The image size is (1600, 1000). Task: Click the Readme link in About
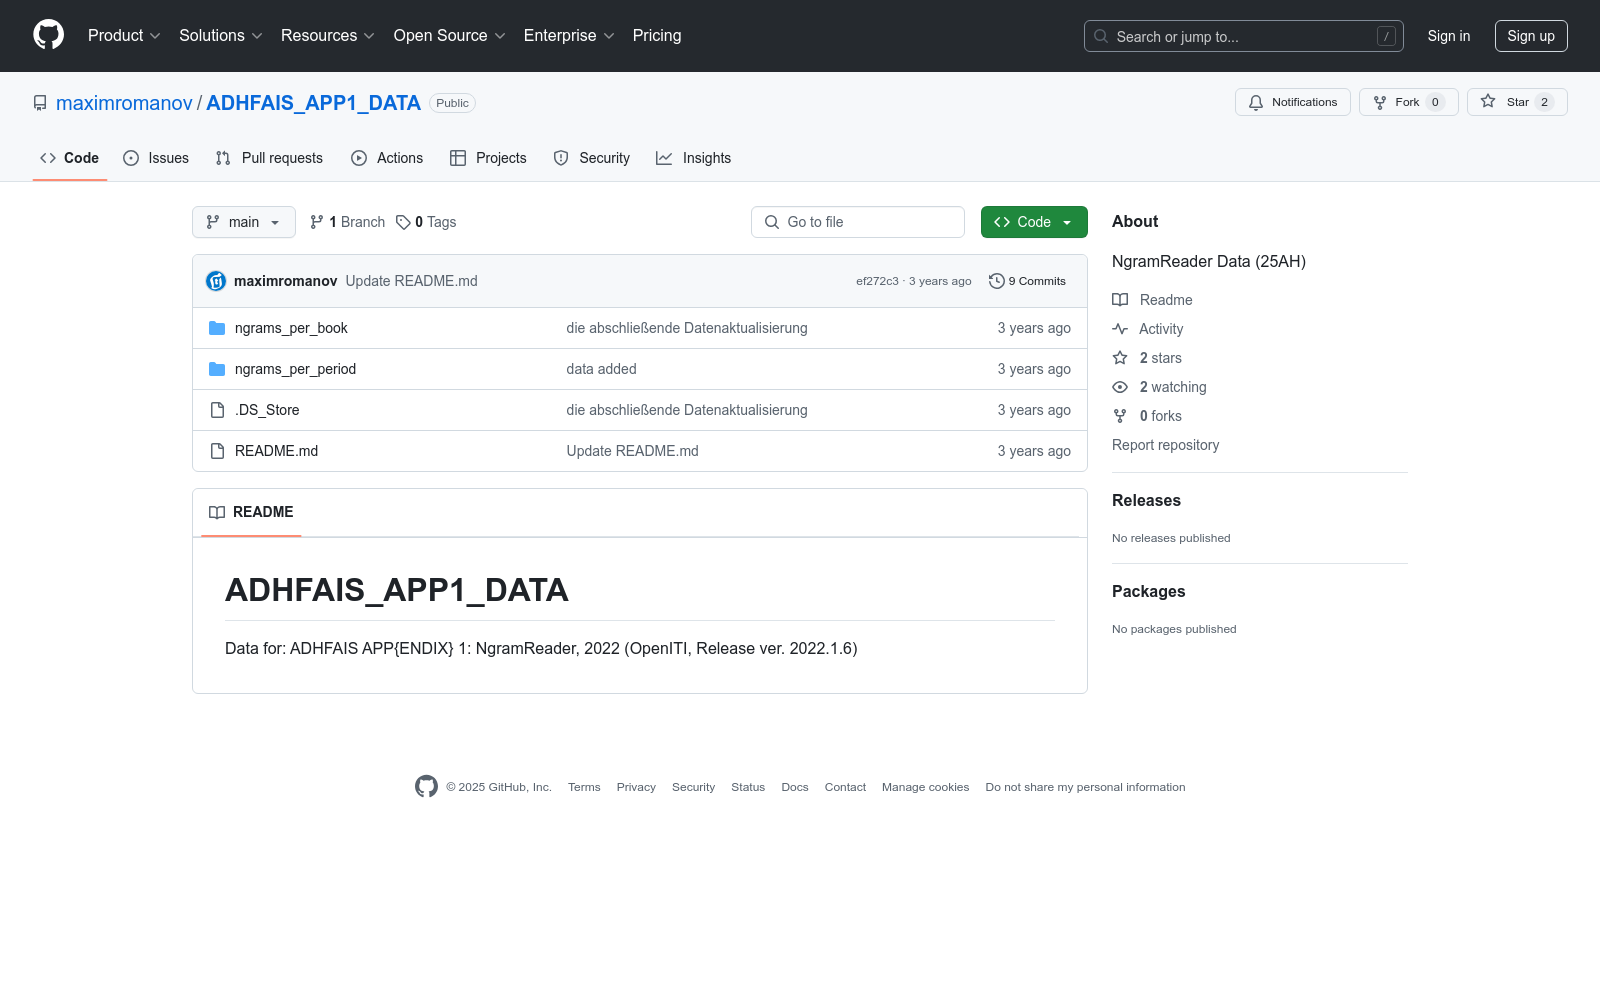pyautogui.click(x=1153, y=300)
